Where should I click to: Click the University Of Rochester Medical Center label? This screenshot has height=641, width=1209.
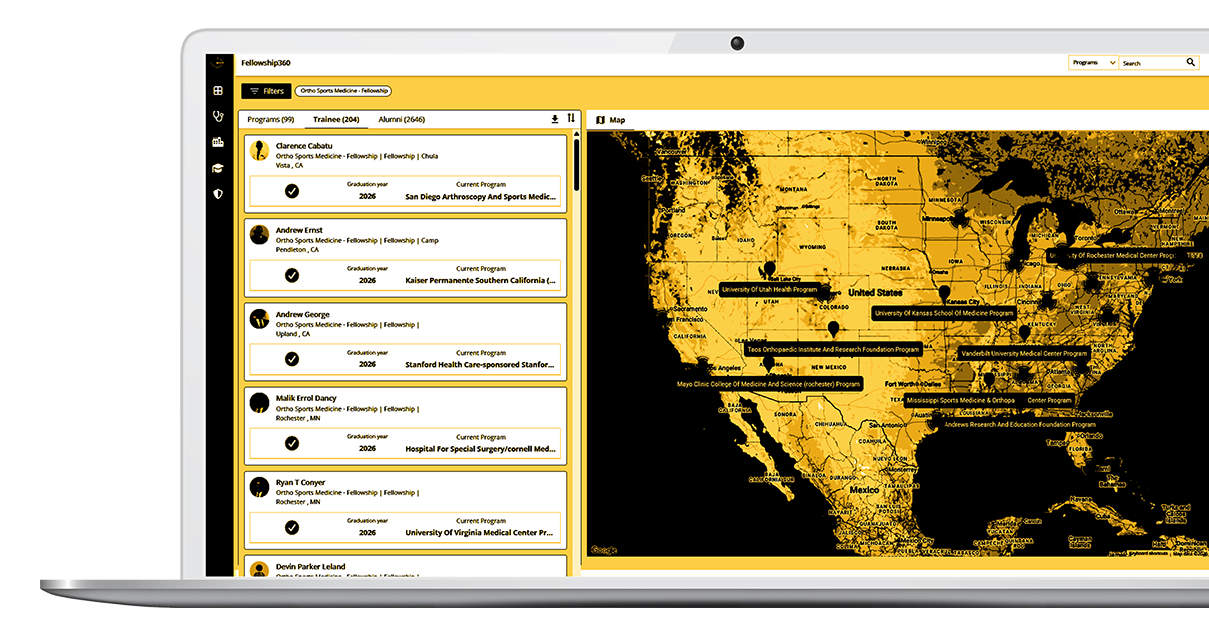[1112, 256]
